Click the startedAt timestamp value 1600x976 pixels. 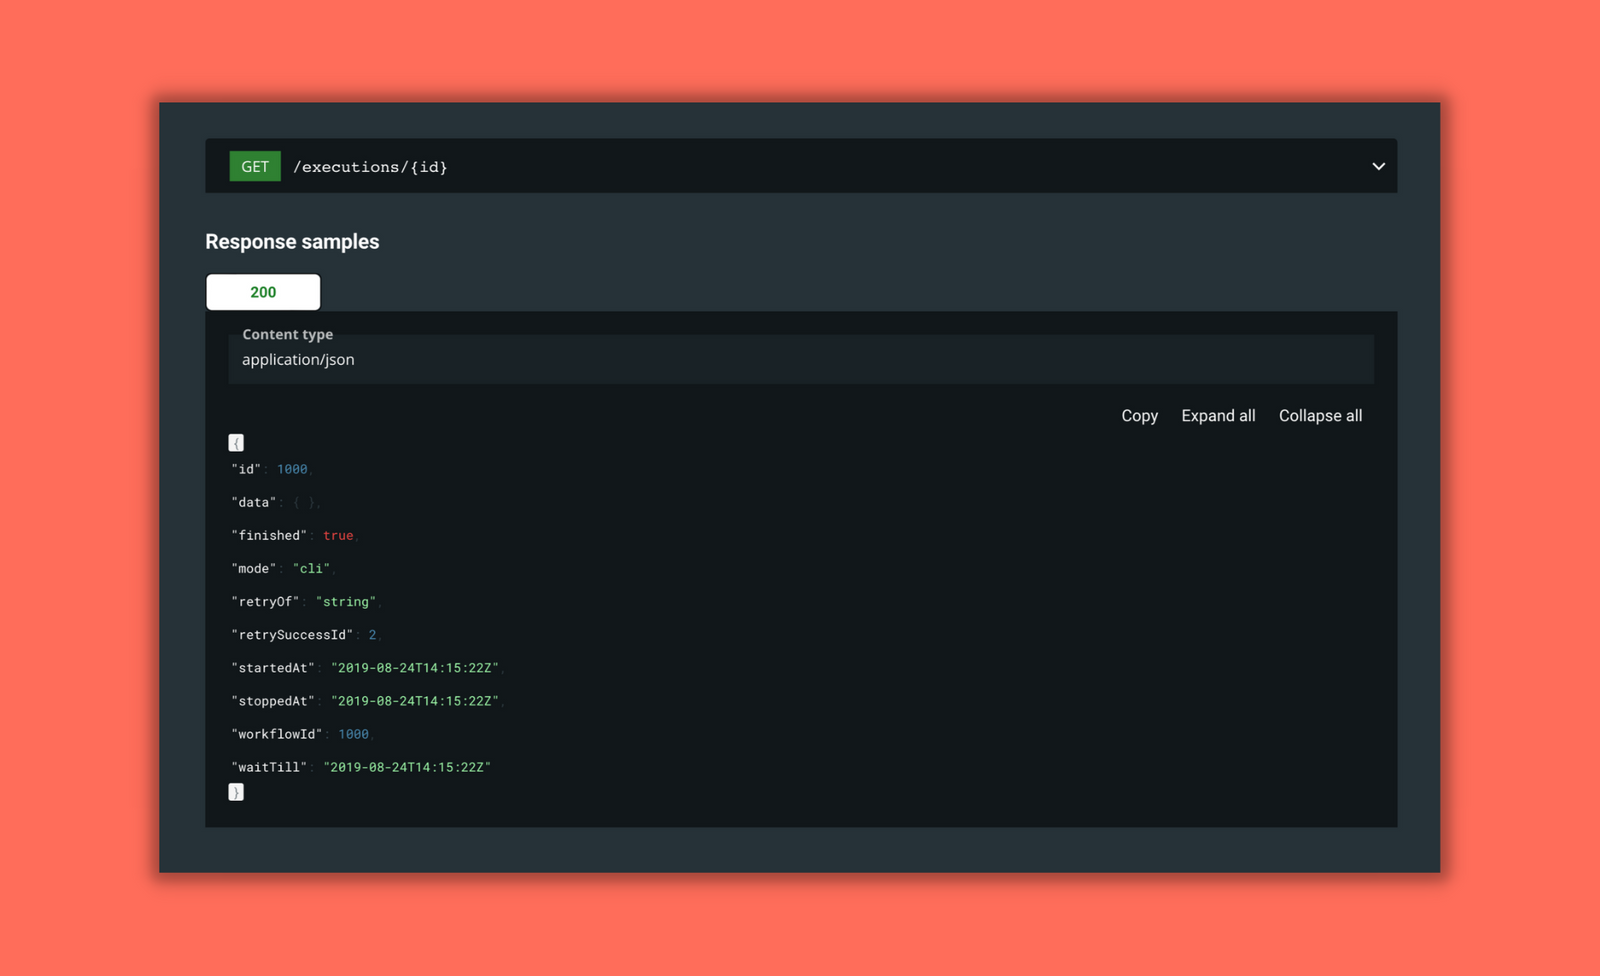tap(417, 667)
